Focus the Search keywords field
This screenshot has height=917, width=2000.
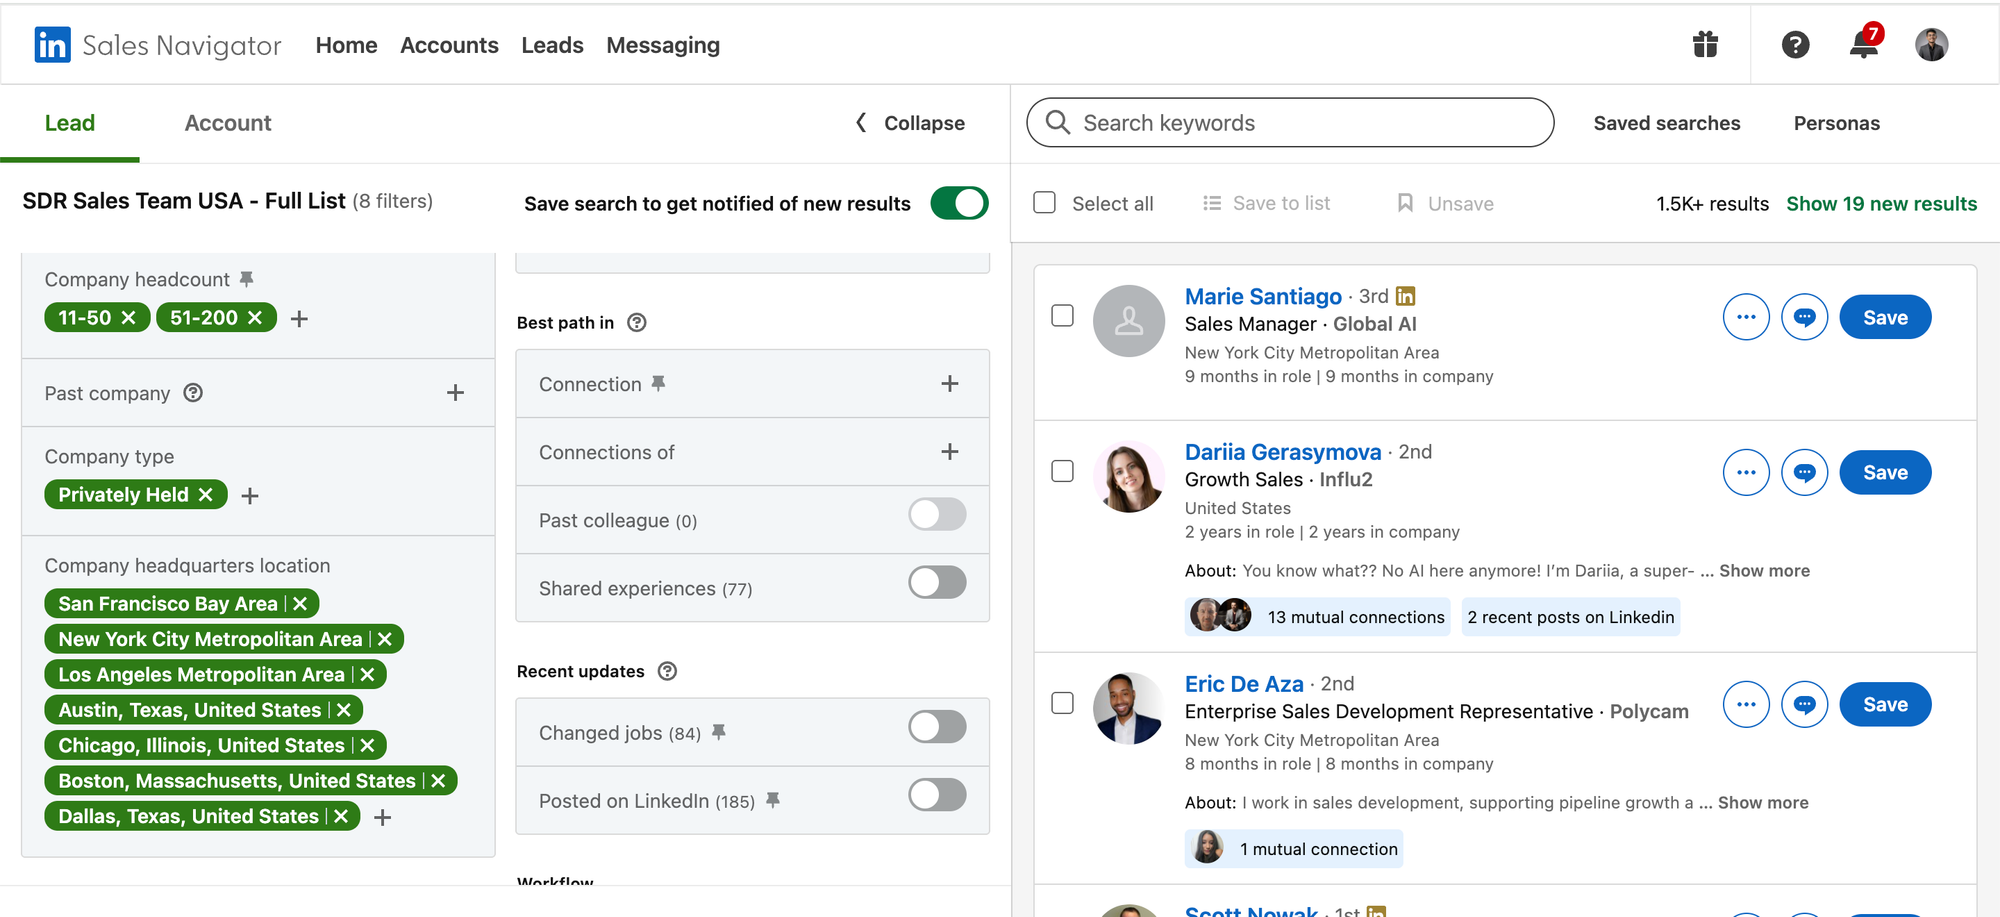tap(1300, 123)
